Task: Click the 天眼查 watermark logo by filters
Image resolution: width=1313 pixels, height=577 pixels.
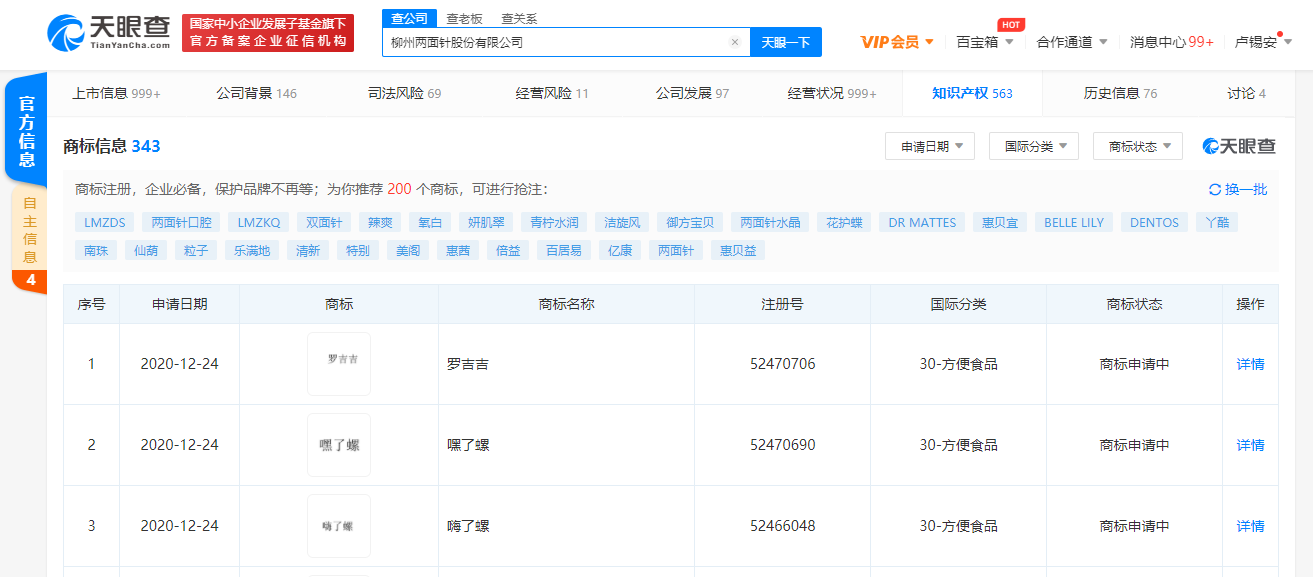Action: click(x=1239, y=146)
